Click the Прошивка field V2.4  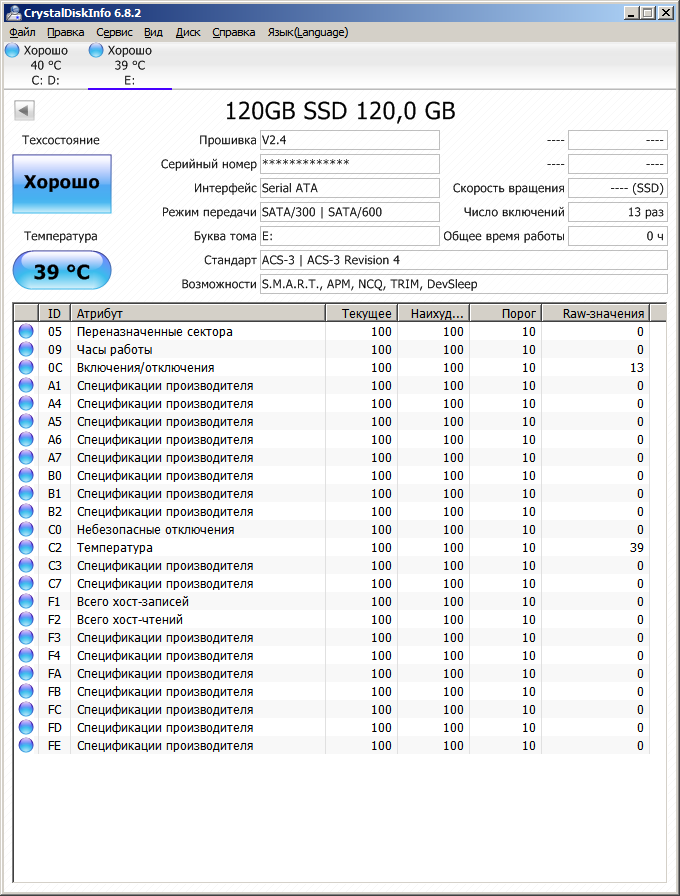pyautogui.click(x=350, y=140)
